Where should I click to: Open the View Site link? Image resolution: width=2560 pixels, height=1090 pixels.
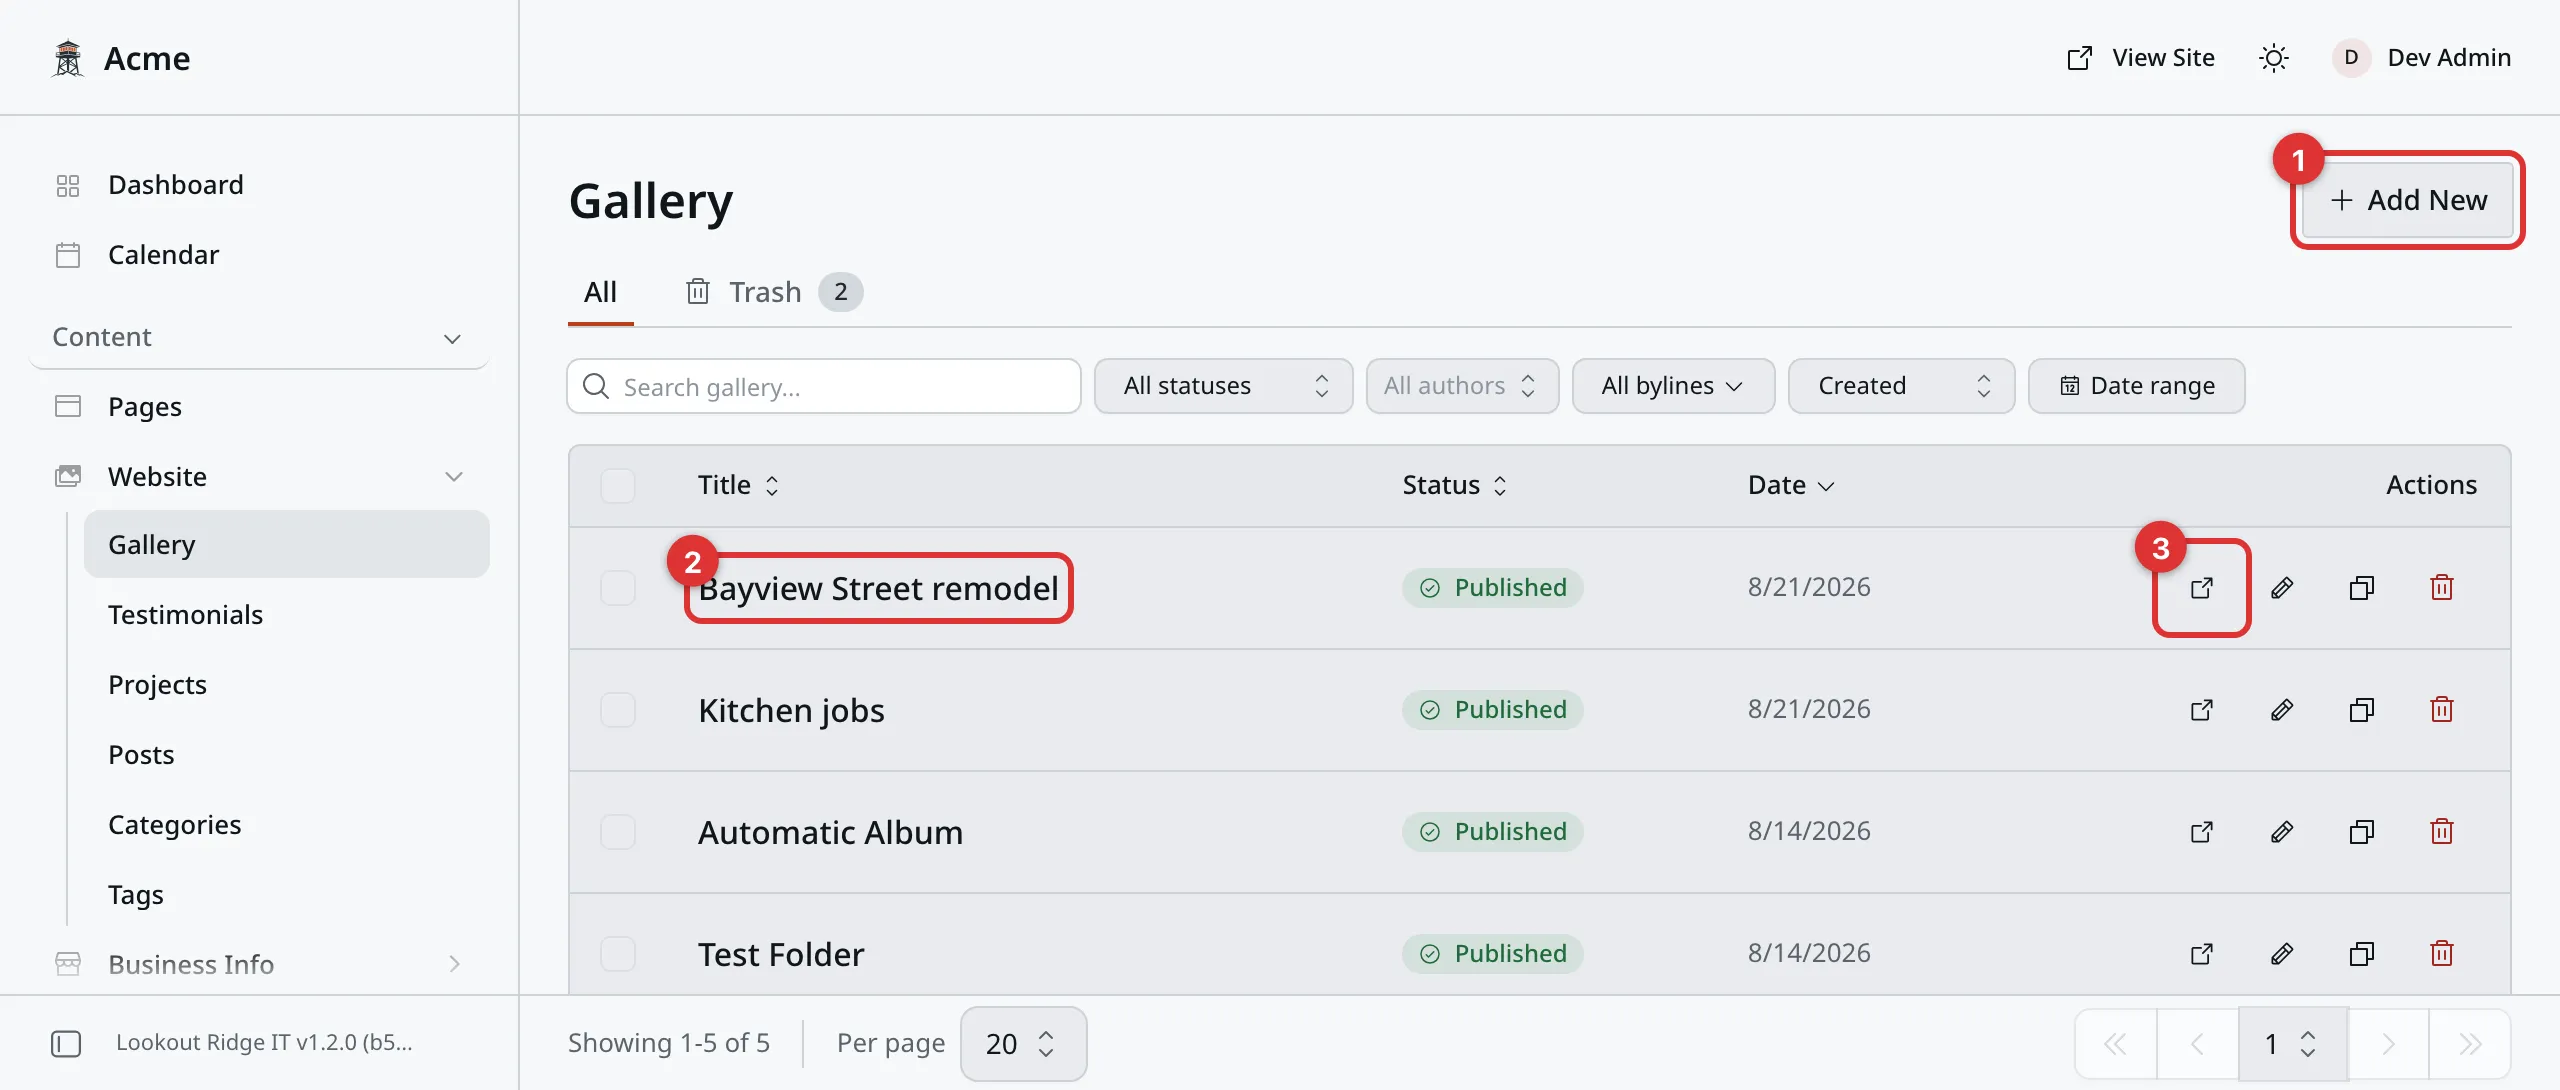pyautogui.click(x=2140, y=58)
